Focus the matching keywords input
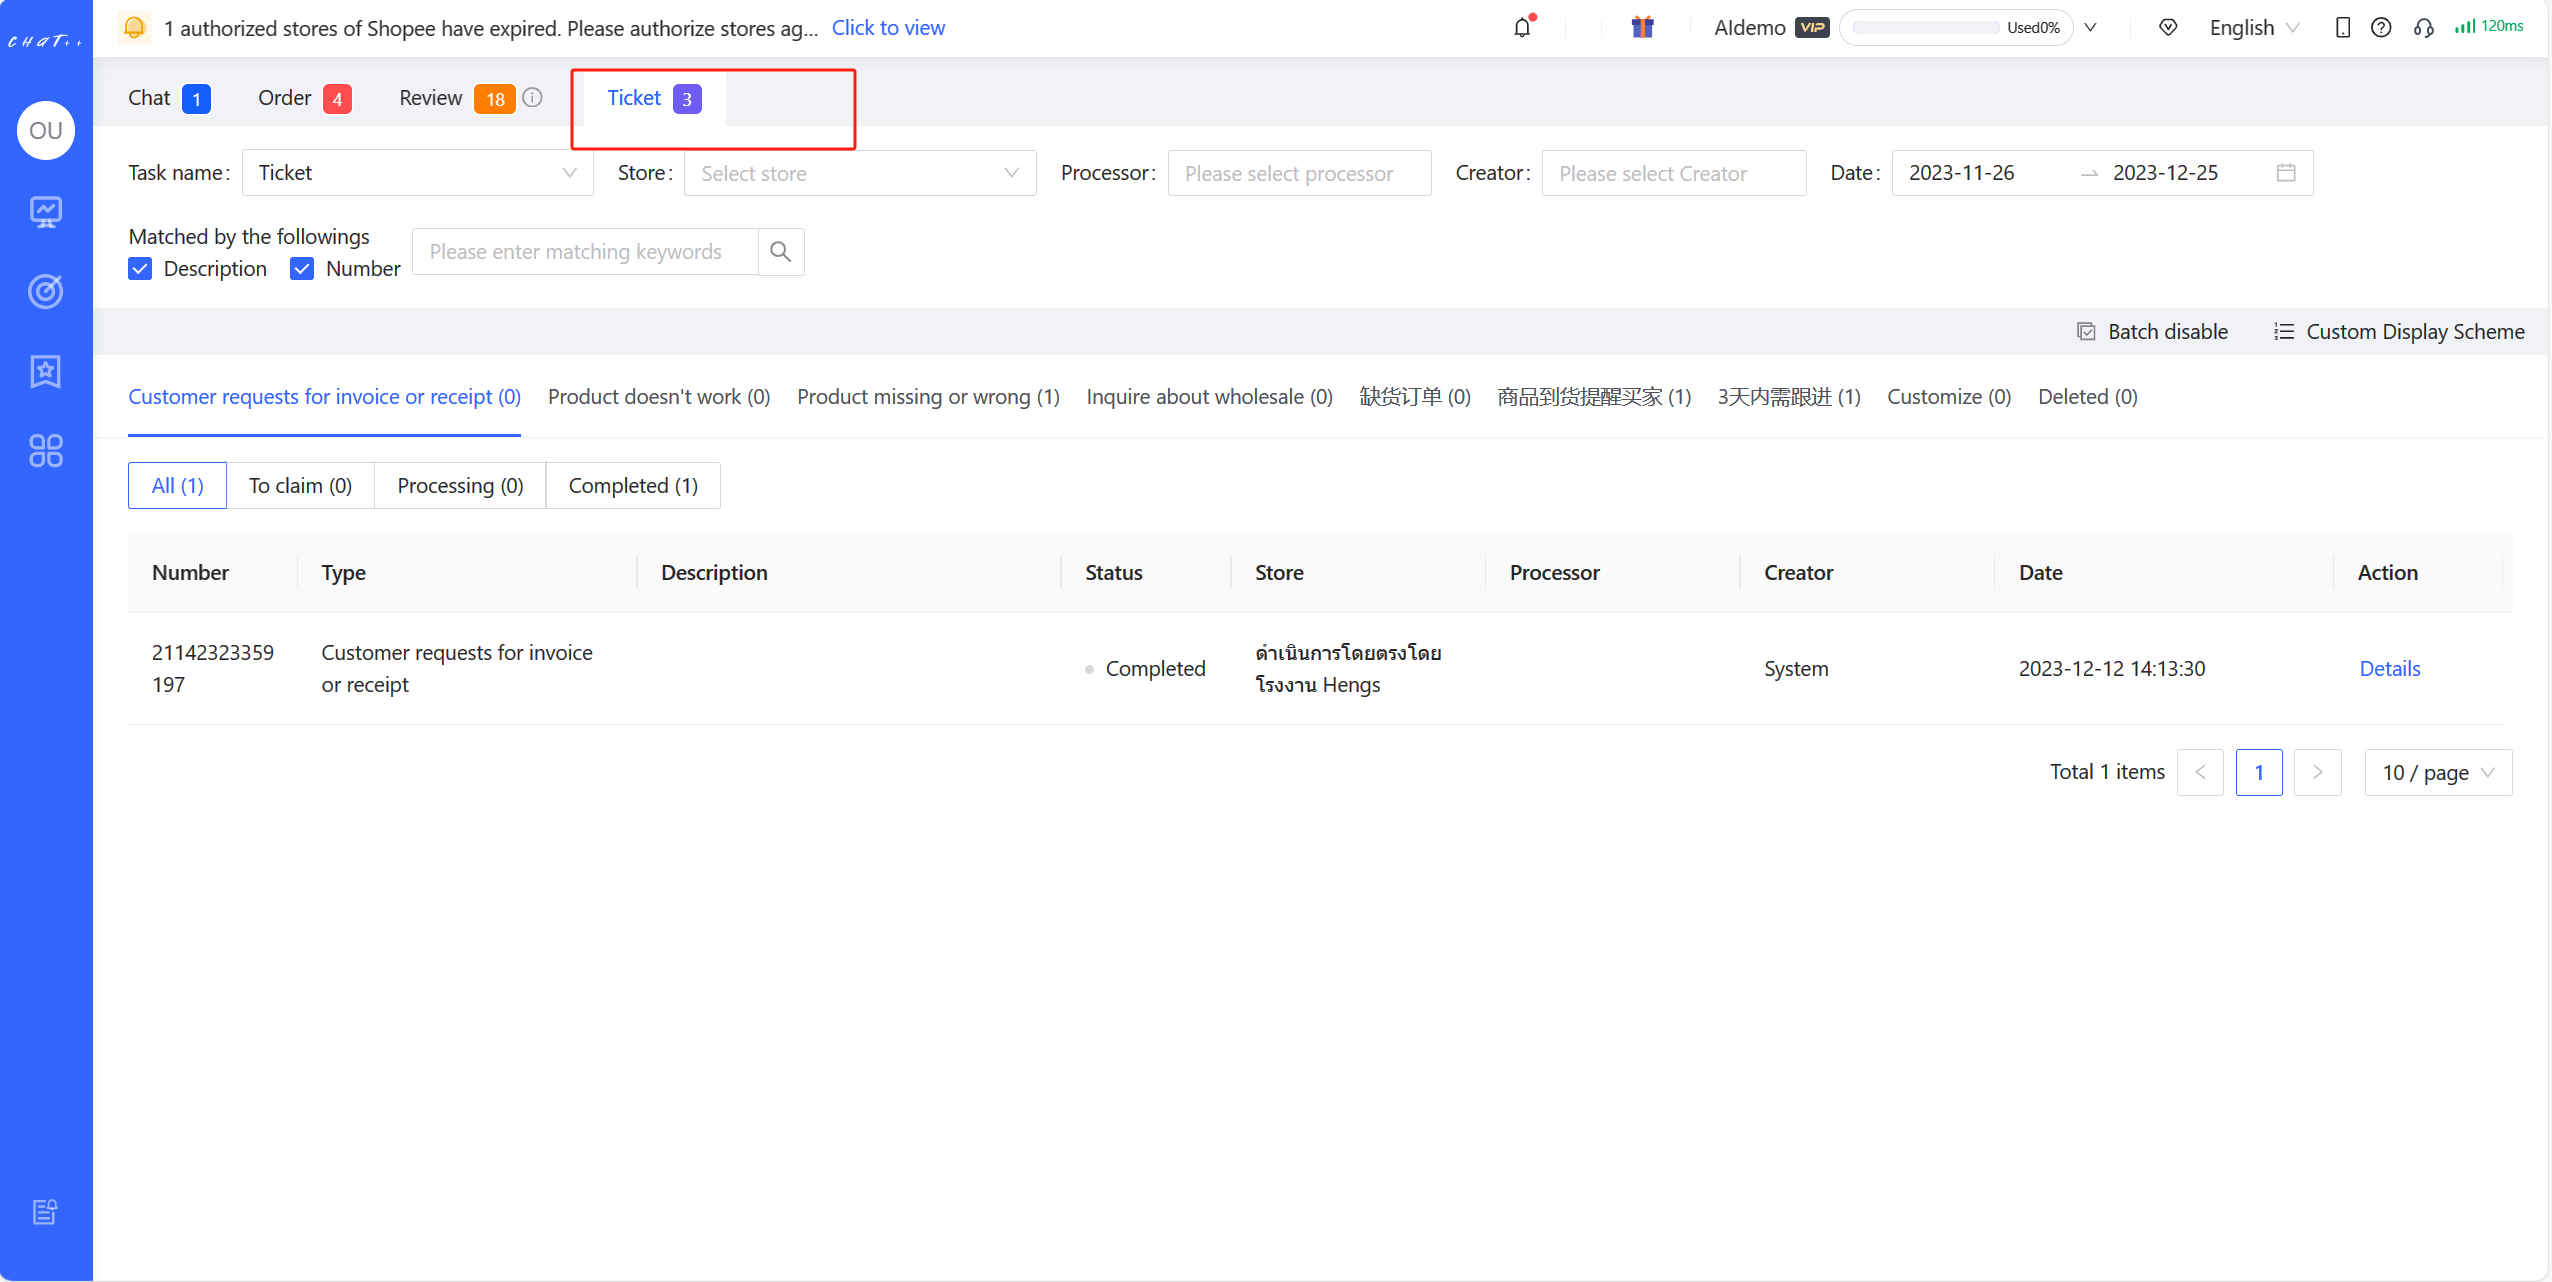The height and width of the screenshot is (1282, 2552). [585, 252]
